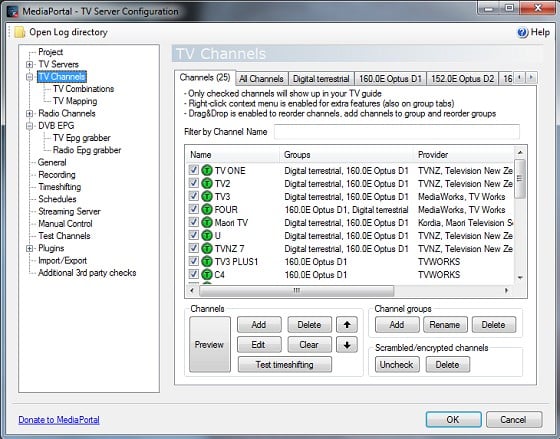
Task: Sort by the Name column header
Action: click(232, 155)
